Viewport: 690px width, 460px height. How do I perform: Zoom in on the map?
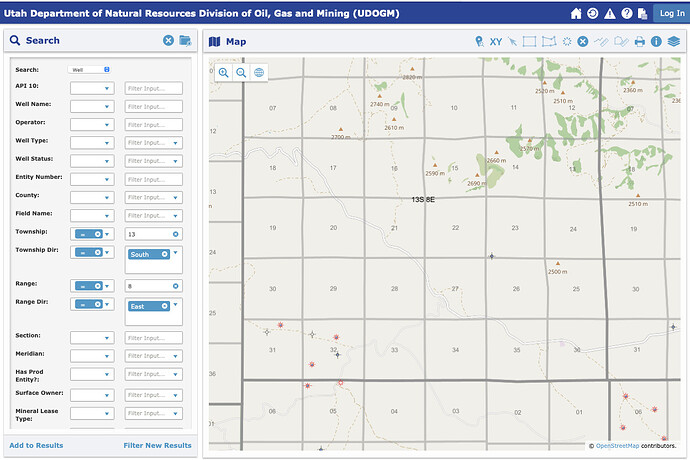point(224,73)
